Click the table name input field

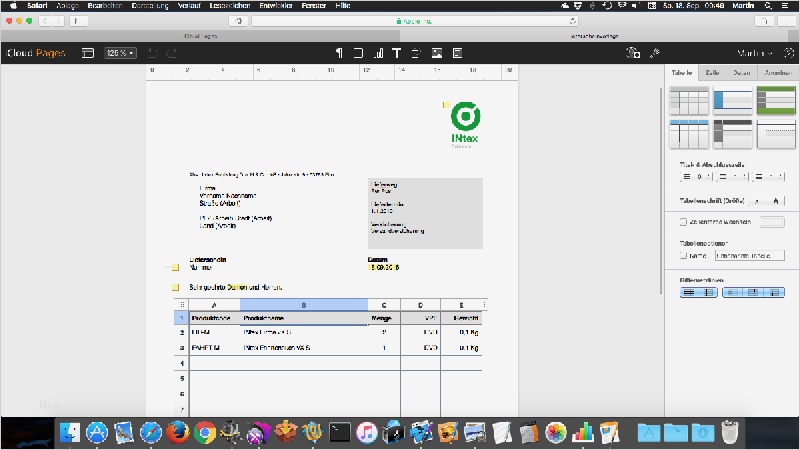pyautogui.click(x=749, y=256)
